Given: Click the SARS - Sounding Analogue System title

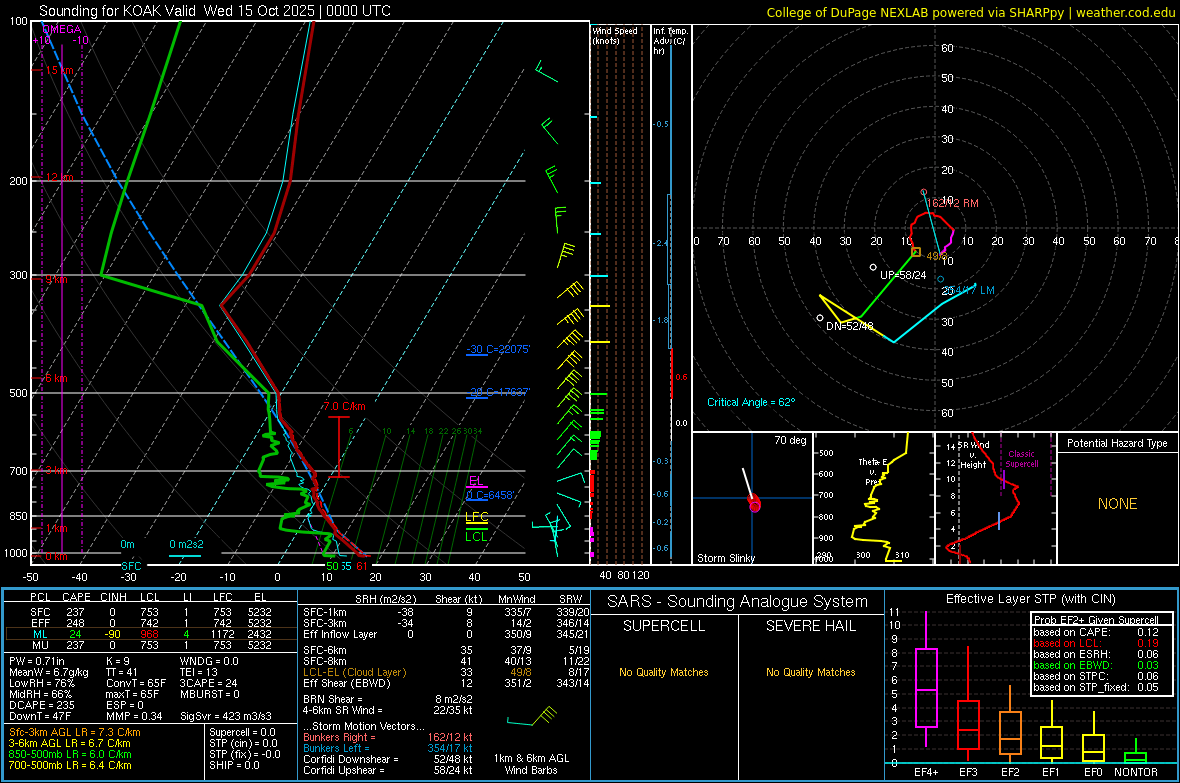Looking at the screenshot, I should [x=738, y=602].
